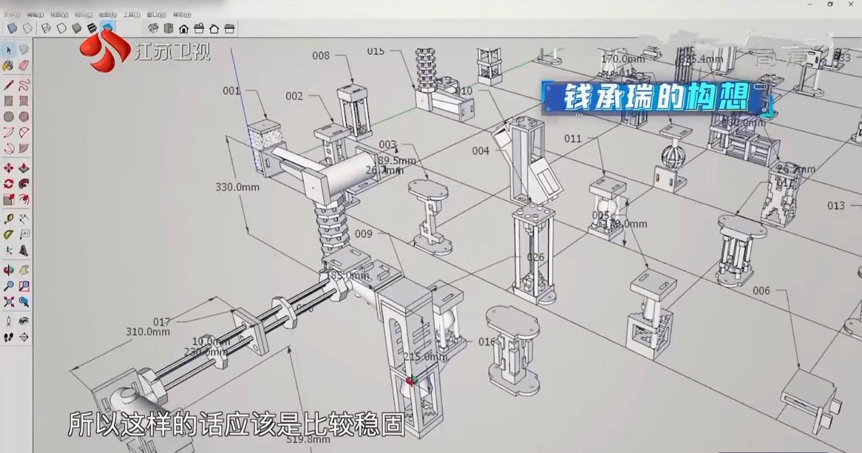Choose the Freehand drawing tool

[x=24, y=85]
